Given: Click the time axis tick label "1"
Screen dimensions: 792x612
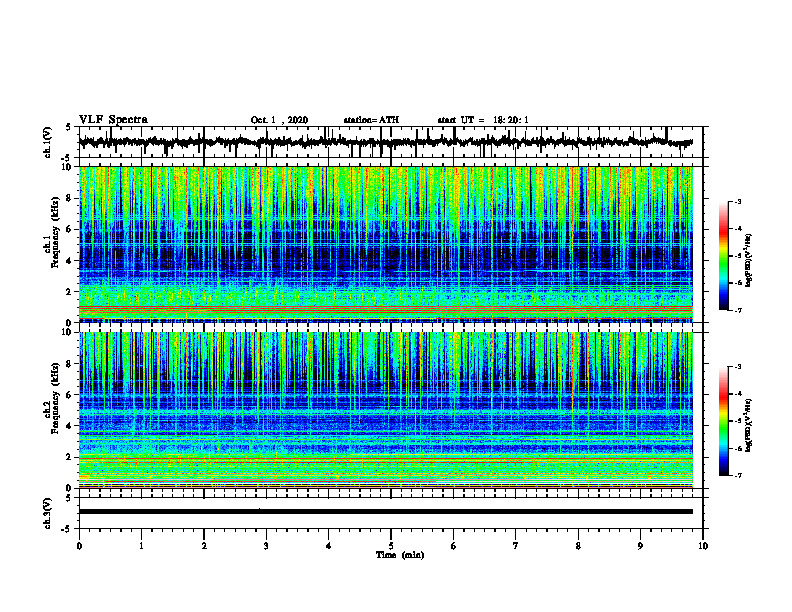Looking at the screenshot, I should pos(141,546).
